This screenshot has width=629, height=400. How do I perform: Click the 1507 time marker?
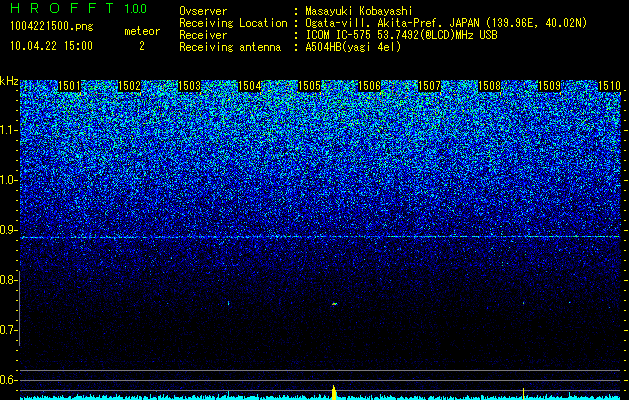429,86
